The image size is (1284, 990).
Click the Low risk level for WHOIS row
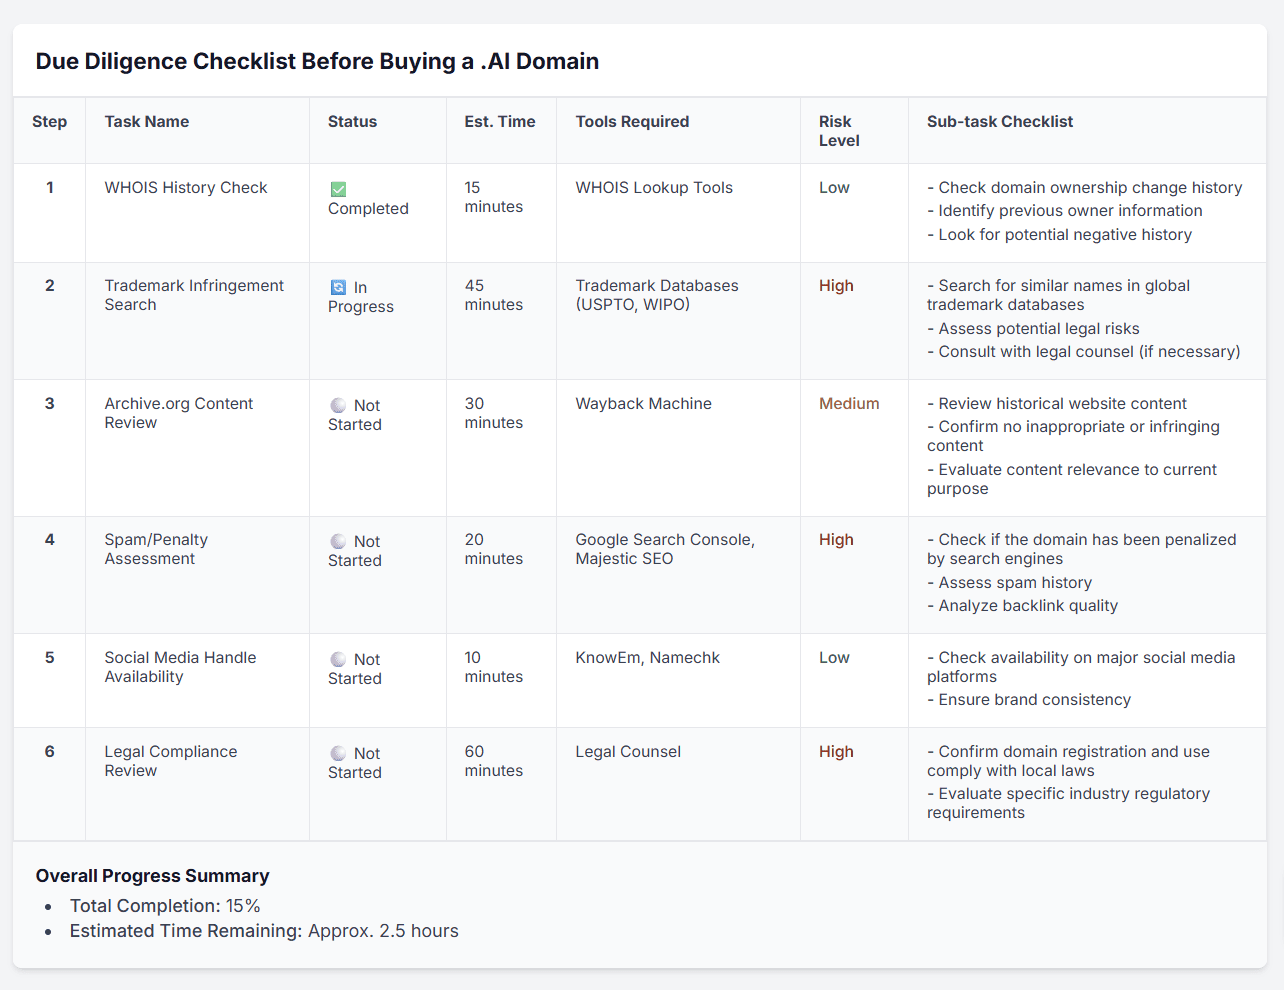pyautogui.click(x=834, y=188)
